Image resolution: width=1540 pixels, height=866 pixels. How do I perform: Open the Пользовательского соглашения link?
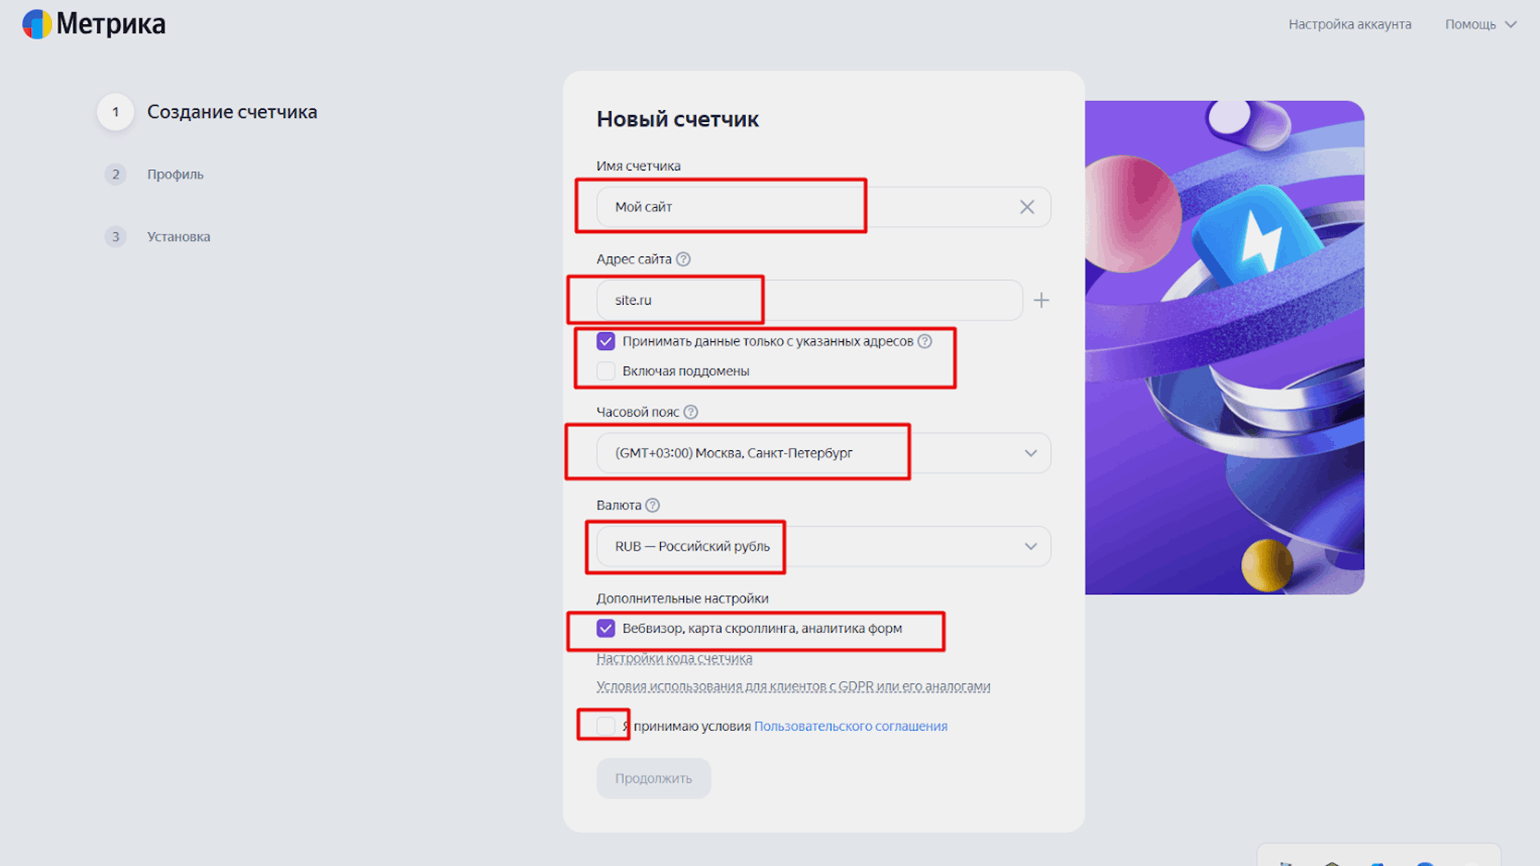pos(850,726)
